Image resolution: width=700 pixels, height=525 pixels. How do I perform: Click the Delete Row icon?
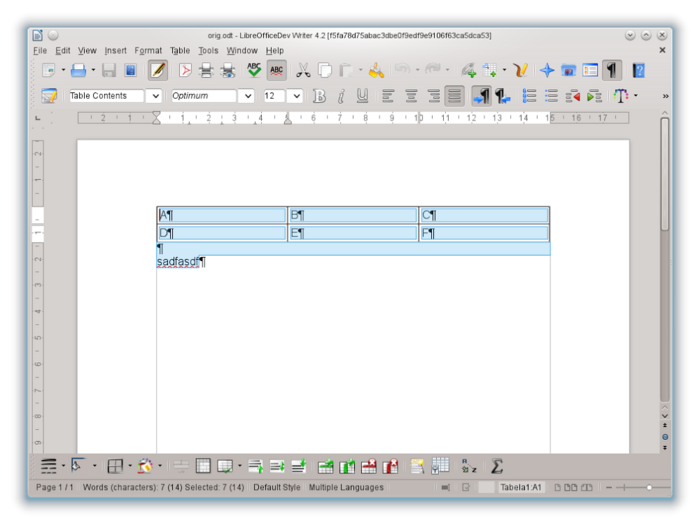click(369, 467)
